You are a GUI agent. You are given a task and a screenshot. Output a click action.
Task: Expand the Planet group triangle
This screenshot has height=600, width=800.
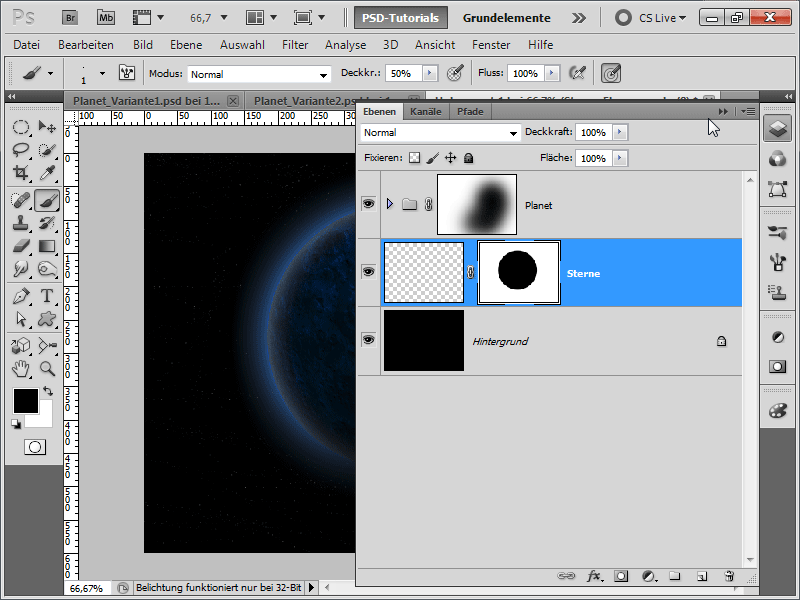click(x=390, y=204)
